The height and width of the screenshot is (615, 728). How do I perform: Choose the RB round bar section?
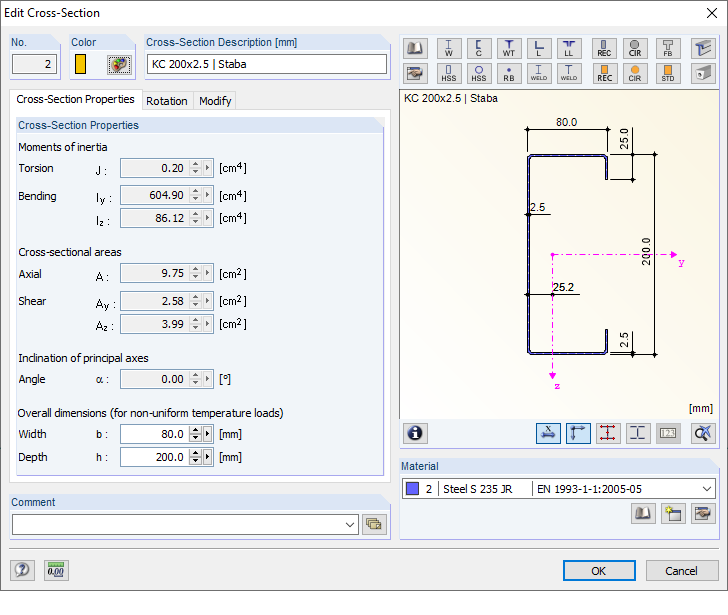pyautogui.click(x=509, y=73)
